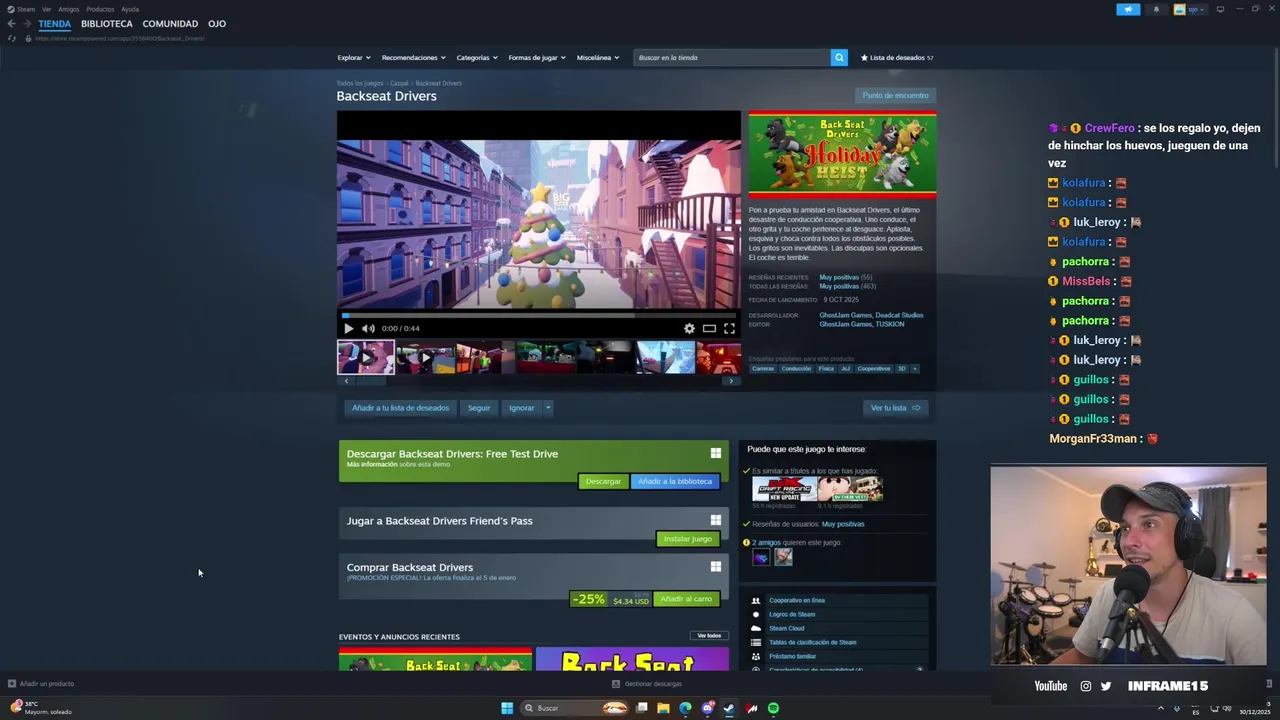The image size is (1280, 720).
Task: Click the Ignorar button
Action: click(521, 408)
